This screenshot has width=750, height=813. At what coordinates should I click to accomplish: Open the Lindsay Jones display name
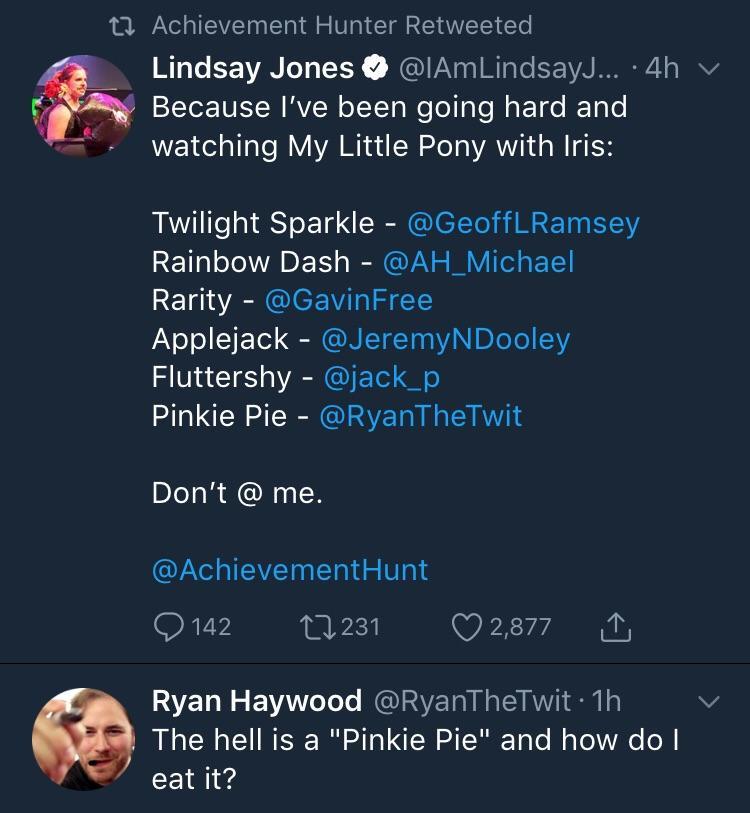(253, 68)
